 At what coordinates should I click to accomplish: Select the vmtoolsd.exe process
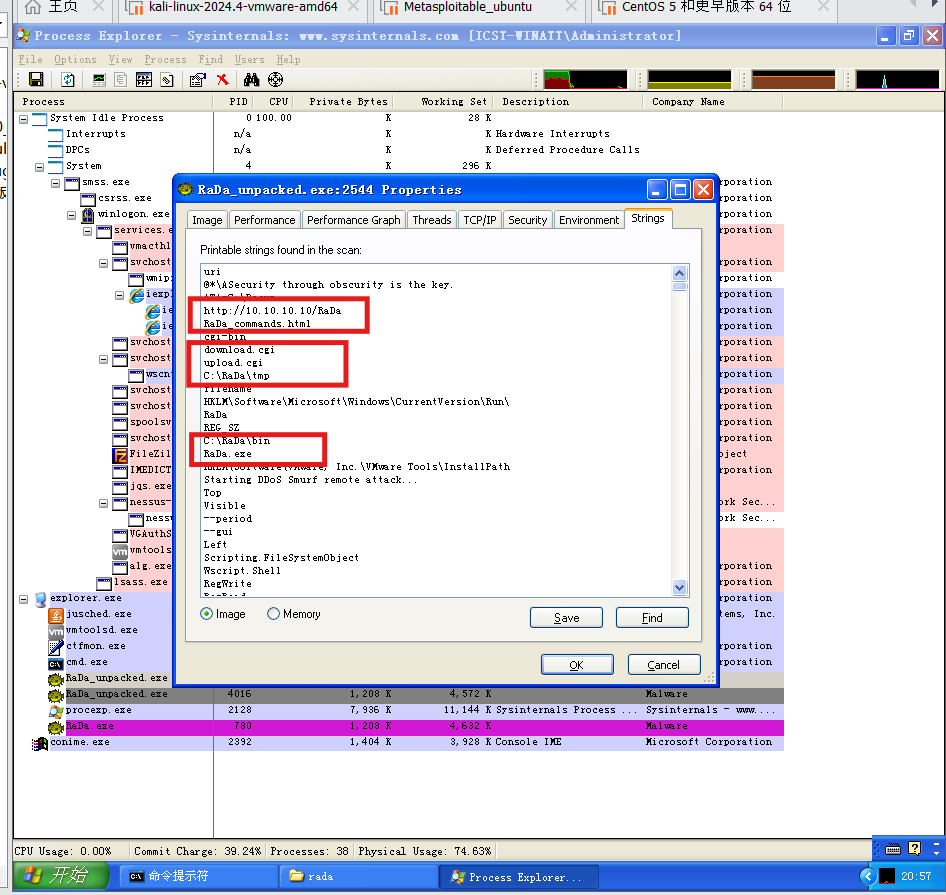(101, 630)
